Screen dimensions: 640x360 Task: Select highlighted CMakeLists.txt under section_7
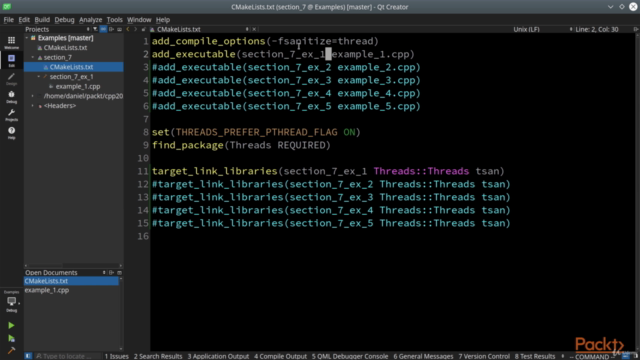pos(73,67)
